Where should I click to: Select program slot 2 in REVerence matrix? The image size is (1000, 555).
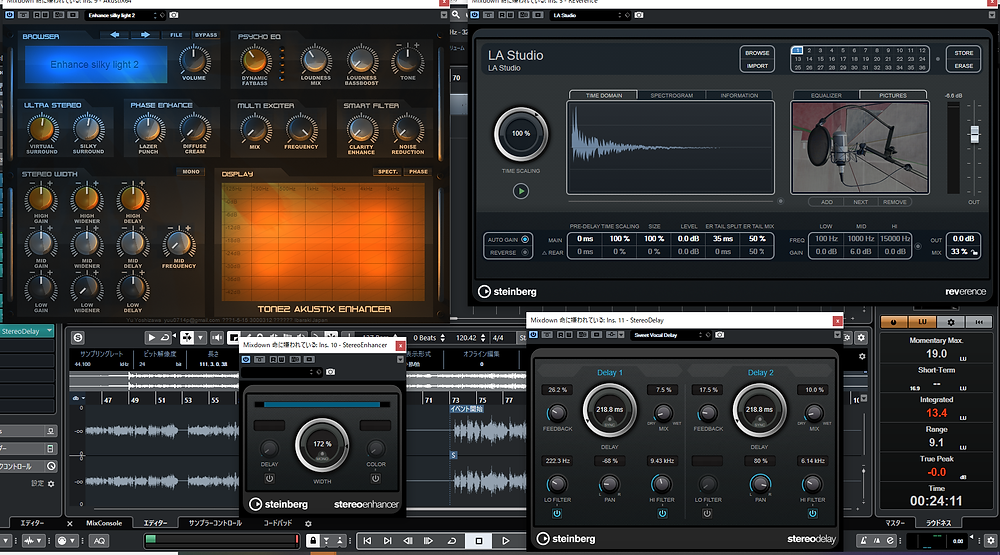[x=809, y=50]
